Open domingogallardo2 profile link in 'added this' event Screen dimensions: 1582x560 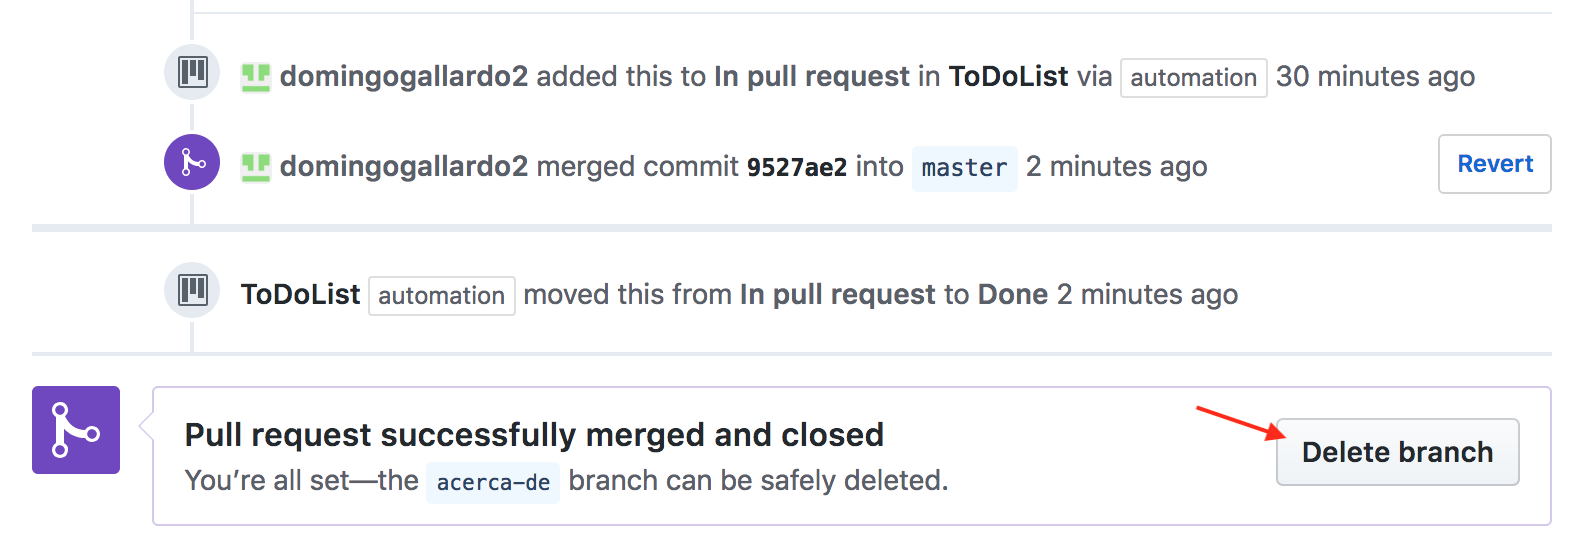tap(404, 77)
